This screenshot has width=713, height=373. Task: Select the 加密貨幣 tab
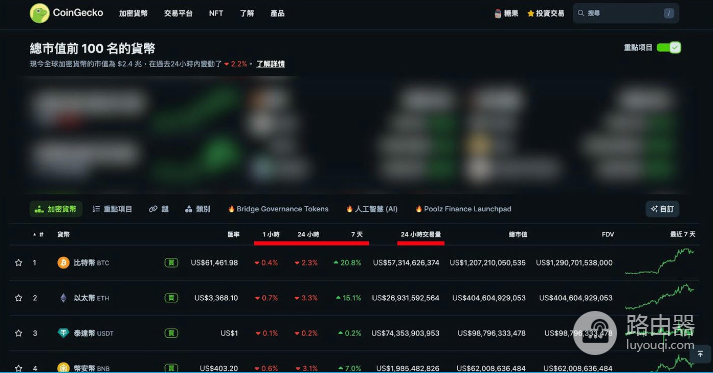(x=56, y=209)
